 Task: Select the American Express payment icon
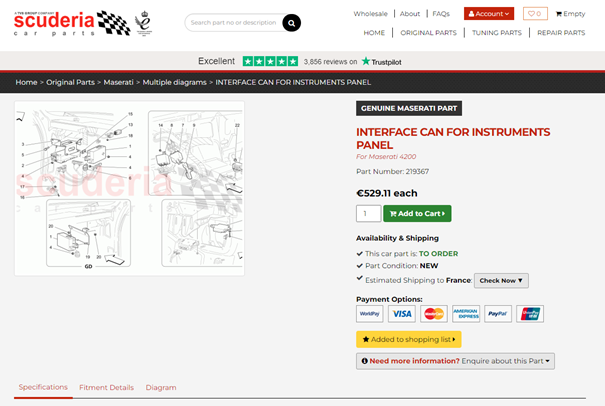(466, 314)
